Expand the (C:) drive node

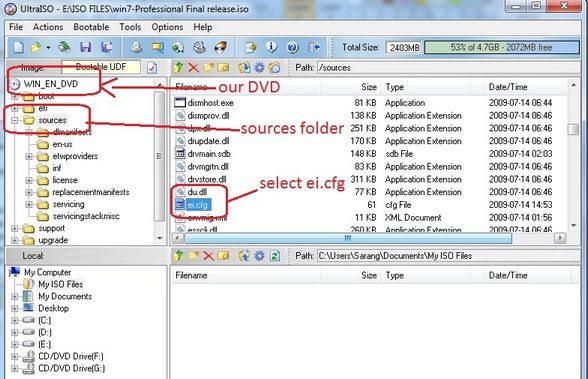[15, 321]
